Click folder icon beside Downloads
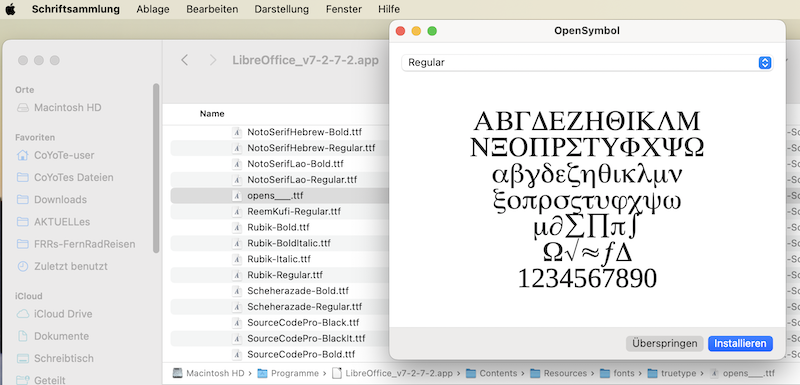Image resolution: width=800 pixels, height=385 pixels. coord(22,199)
